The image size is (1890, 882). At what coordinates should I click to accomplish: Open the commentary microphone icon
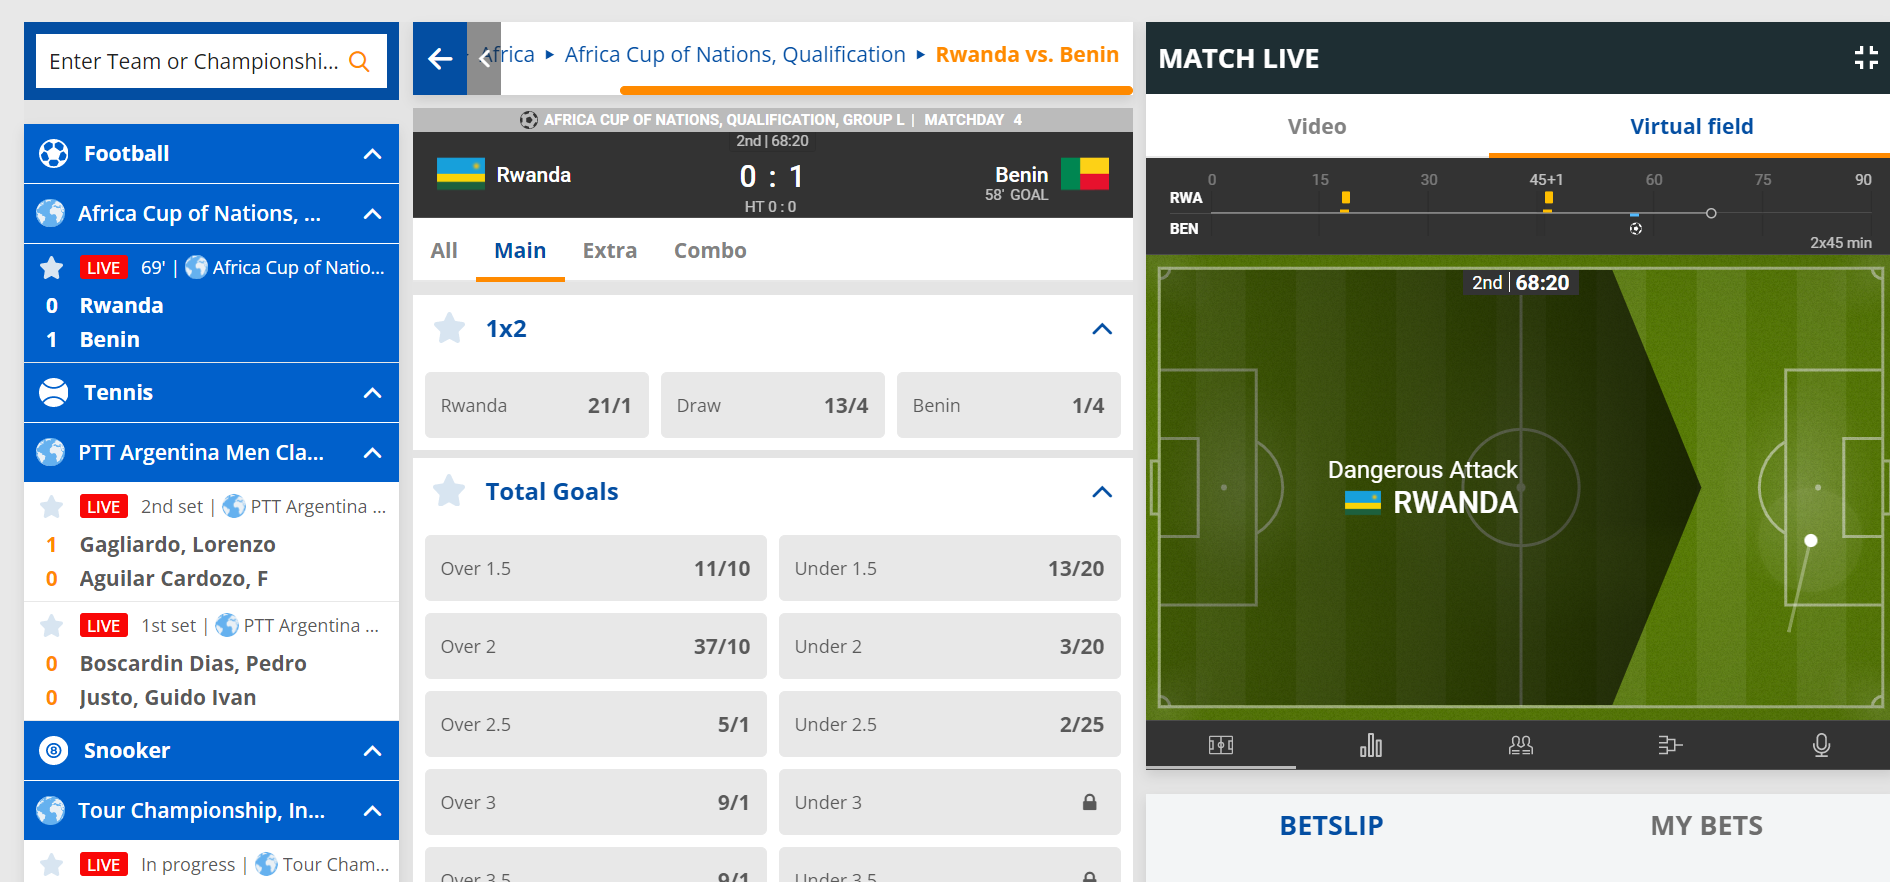[1822, 745]
